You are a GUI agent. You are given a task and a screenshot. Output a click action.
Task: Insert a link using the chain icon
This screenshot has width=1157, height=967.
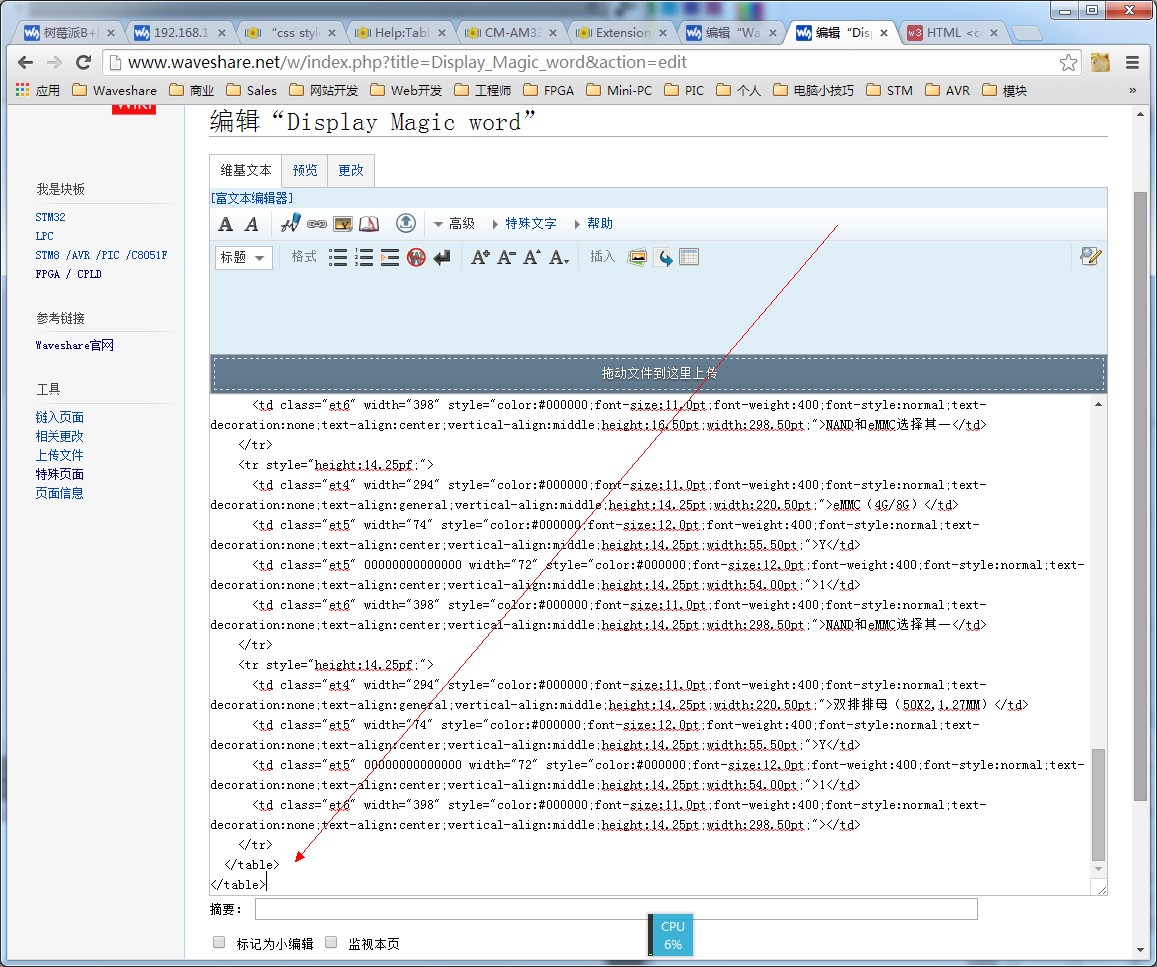click(x=317, y=223)
